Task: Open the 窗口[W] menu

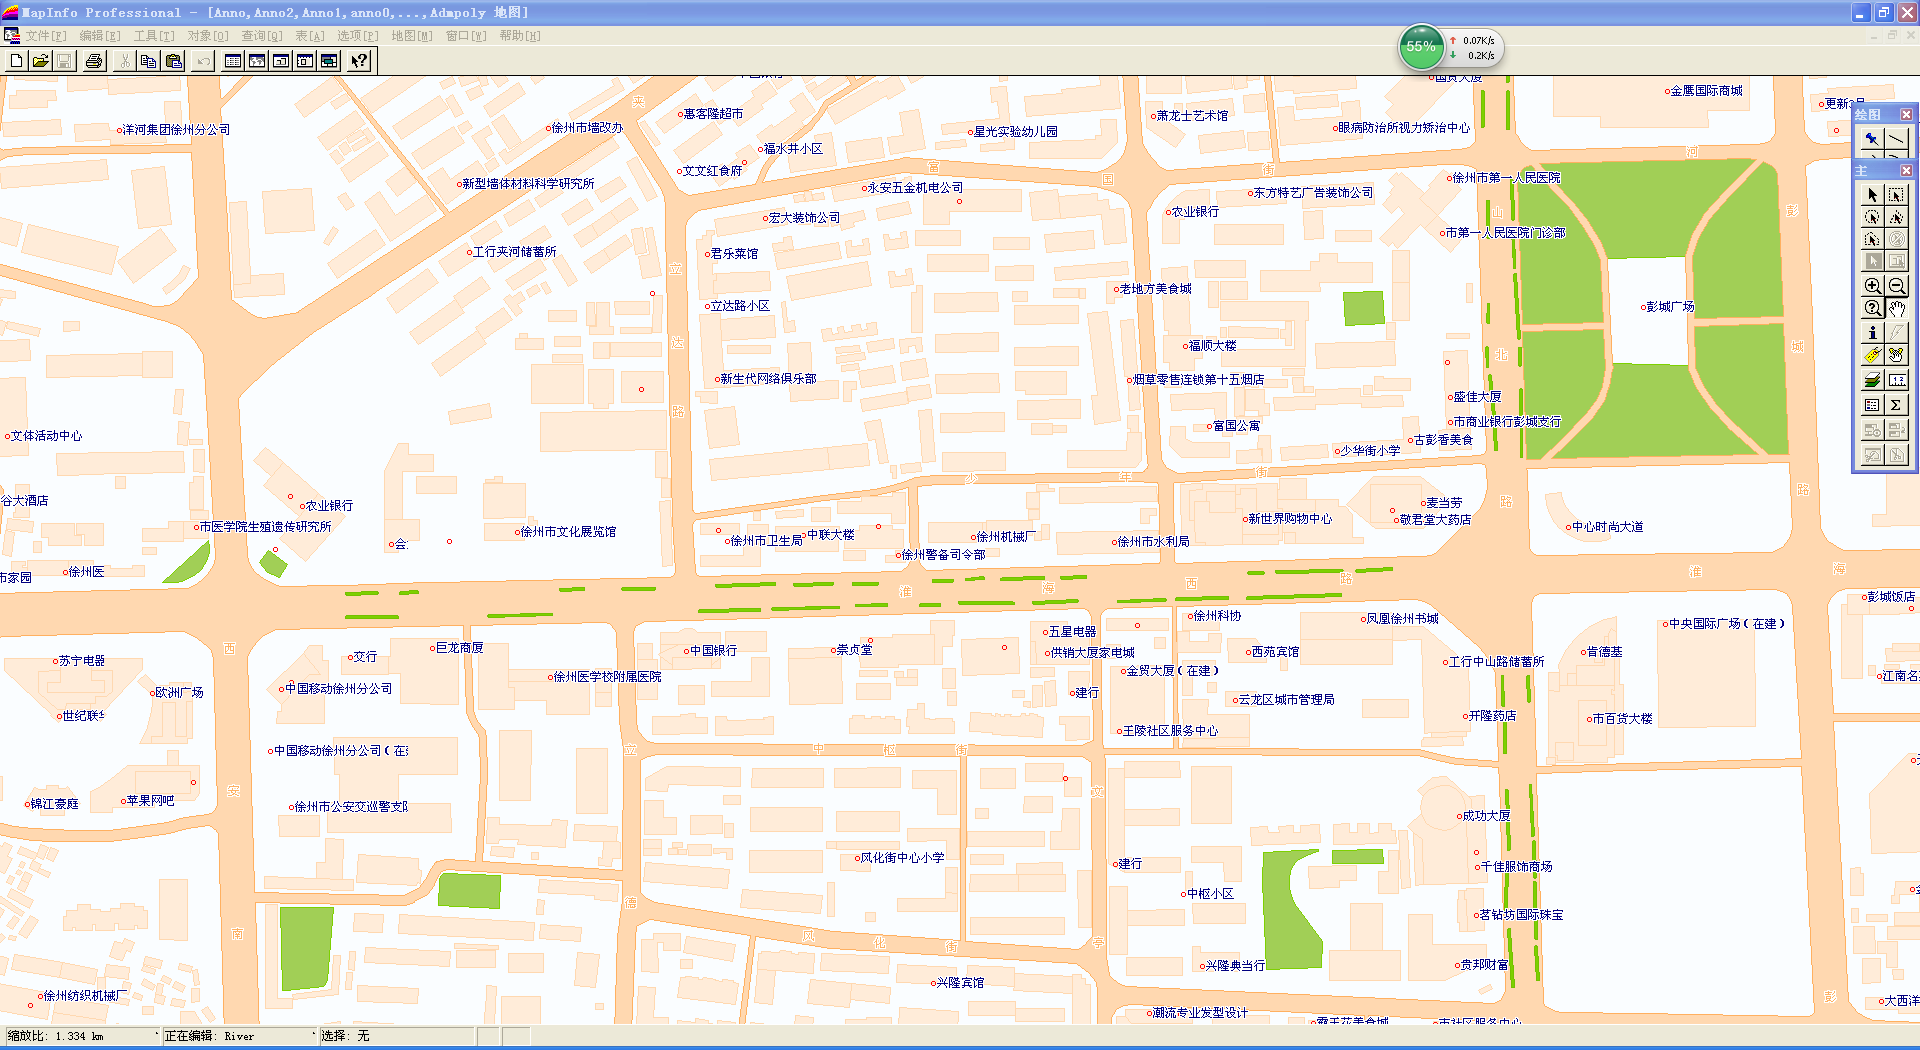Action: (466, 36)
